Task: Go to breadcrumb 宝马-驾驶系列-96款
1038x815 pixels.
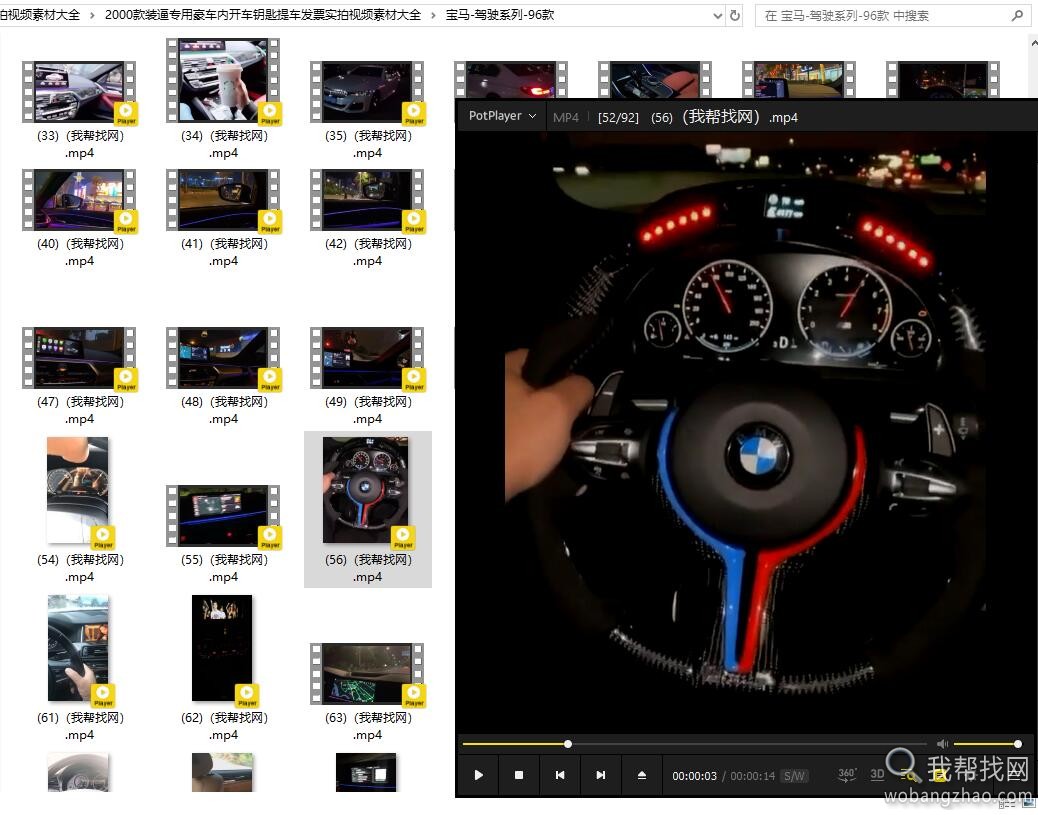Action: (x=500, y=15)
